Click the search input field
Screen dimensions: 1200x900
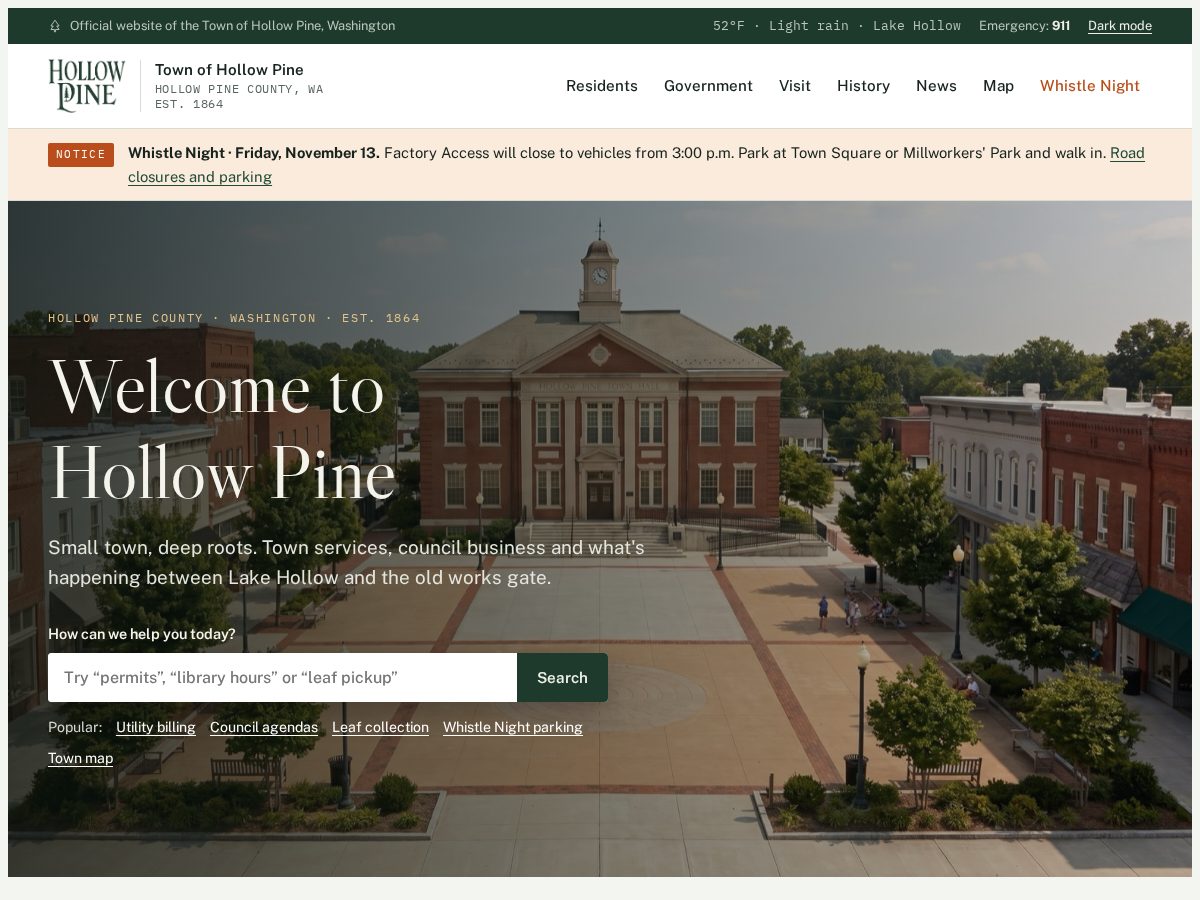click(282, 678)
